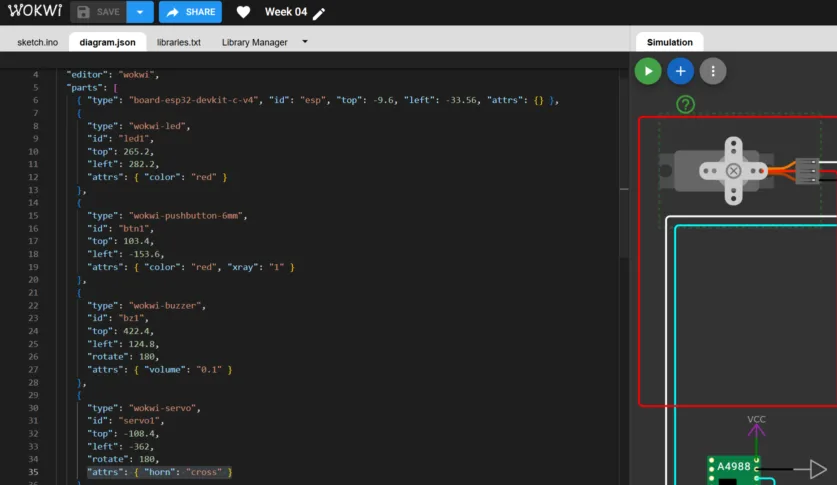Select the A4988 driver chip
The image size is (837, 485).
pyautogui.click(x=734, y=470)
